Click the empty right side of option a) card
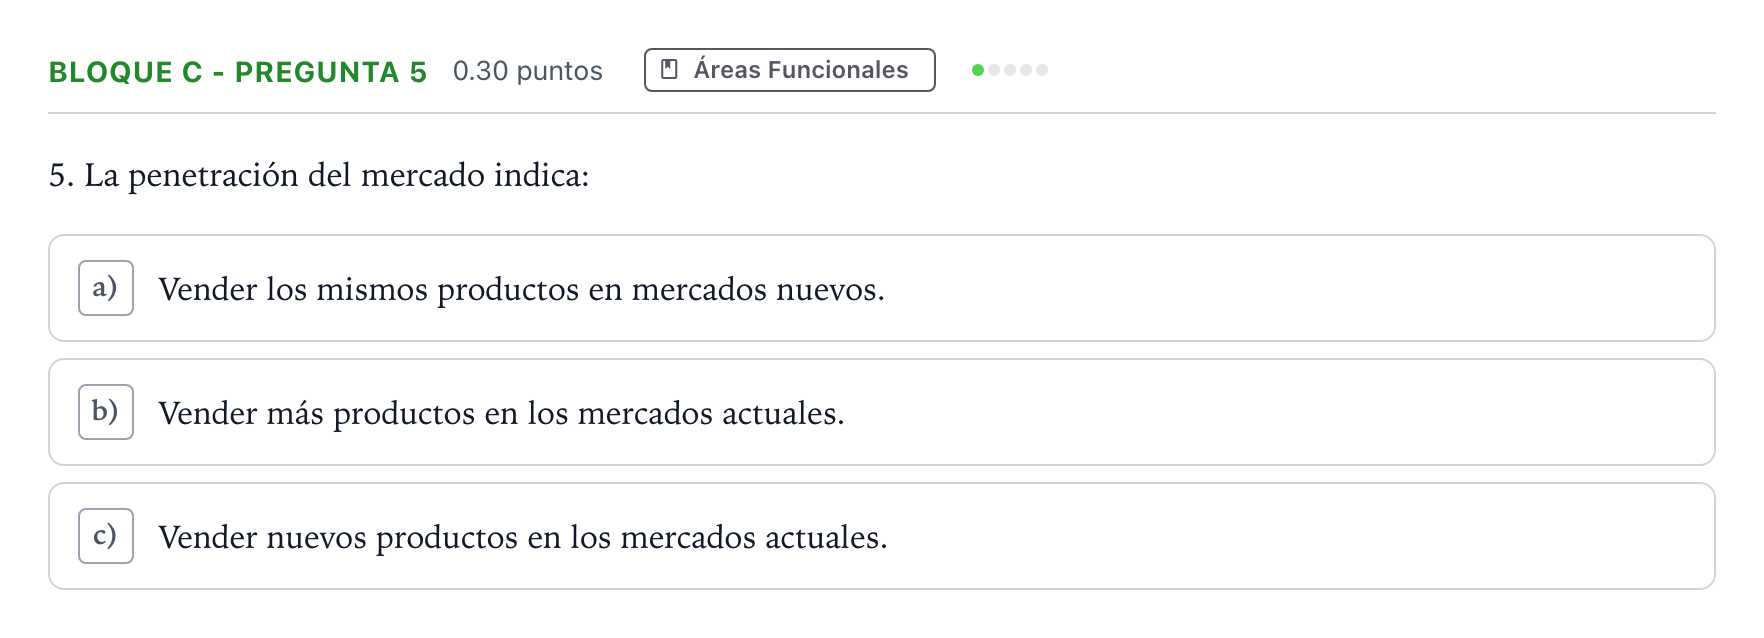Screen dimensions: 1764x638 (x=1300, y=288)
